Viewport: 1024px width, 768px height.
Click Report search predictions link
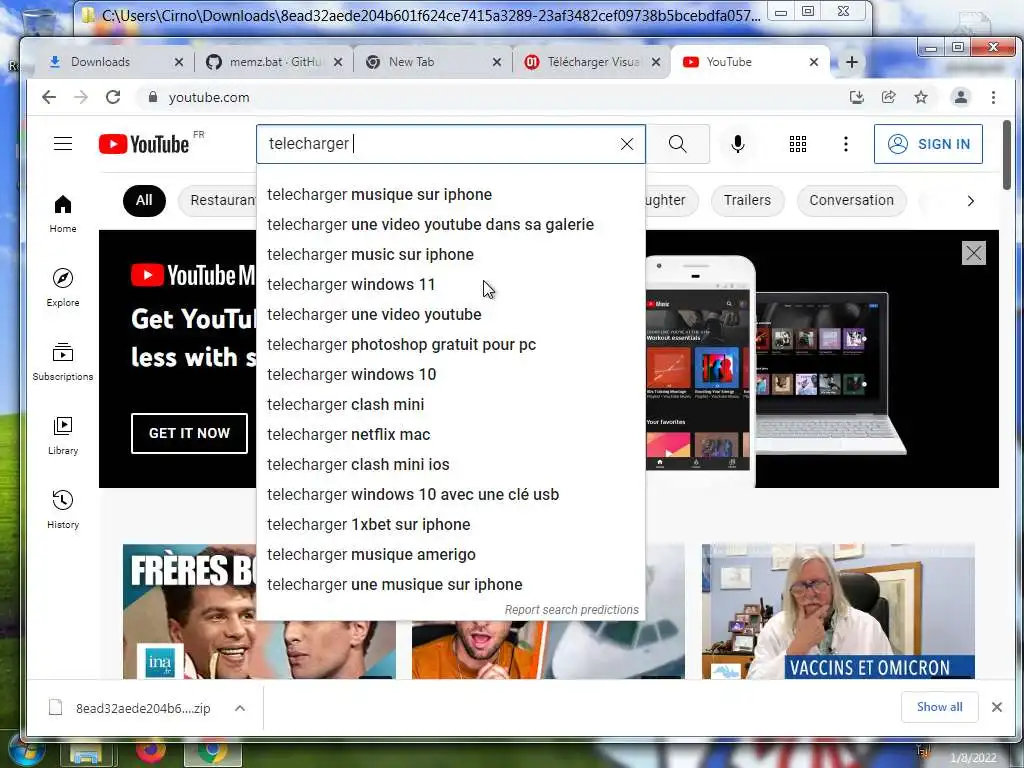pyautogui.click(x=571, y=609)
